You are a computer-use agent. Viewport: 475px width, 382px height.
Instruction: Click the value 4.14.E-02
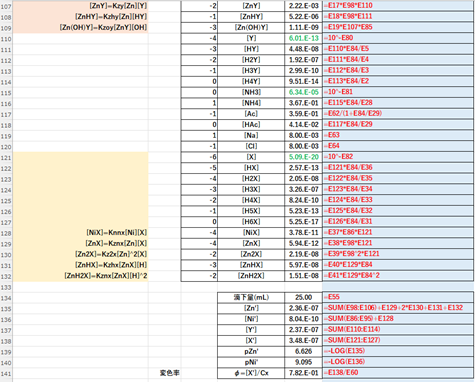click(x=303, y=125)
